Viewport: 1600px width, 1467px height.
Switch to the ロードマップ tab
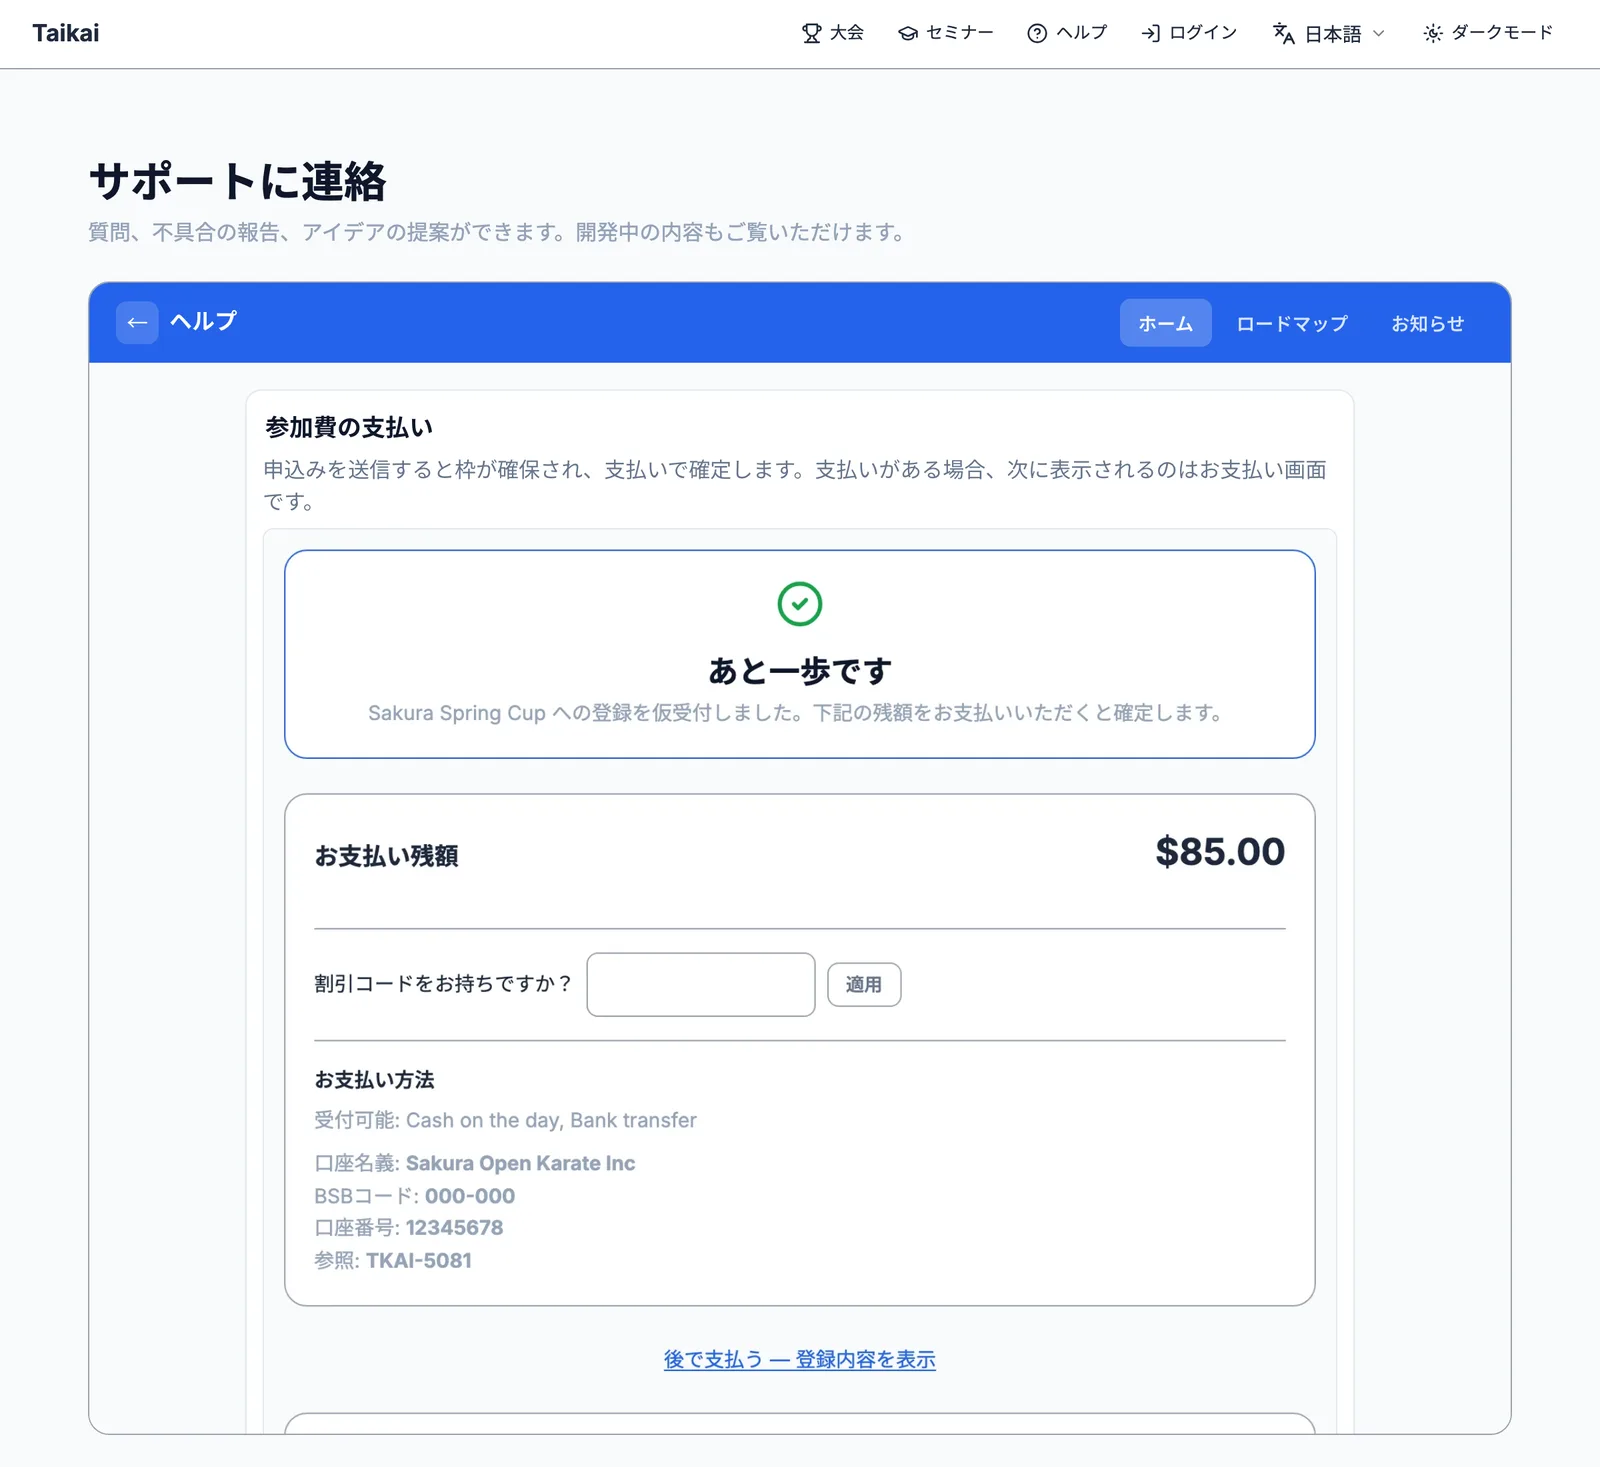[x=1292, y=323]
